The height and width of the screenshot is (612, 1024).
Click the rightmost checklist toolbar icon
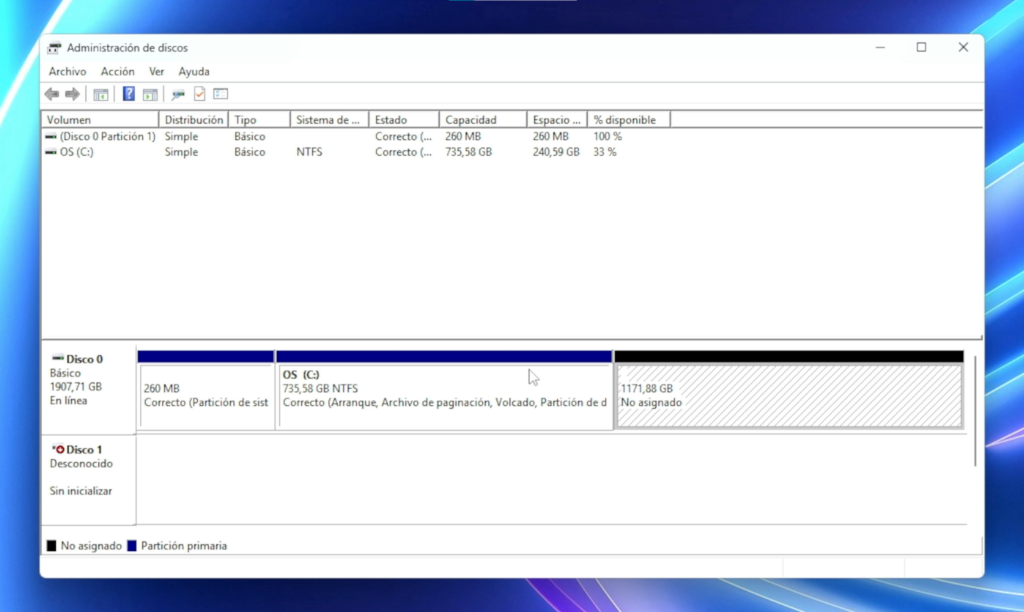220,94
